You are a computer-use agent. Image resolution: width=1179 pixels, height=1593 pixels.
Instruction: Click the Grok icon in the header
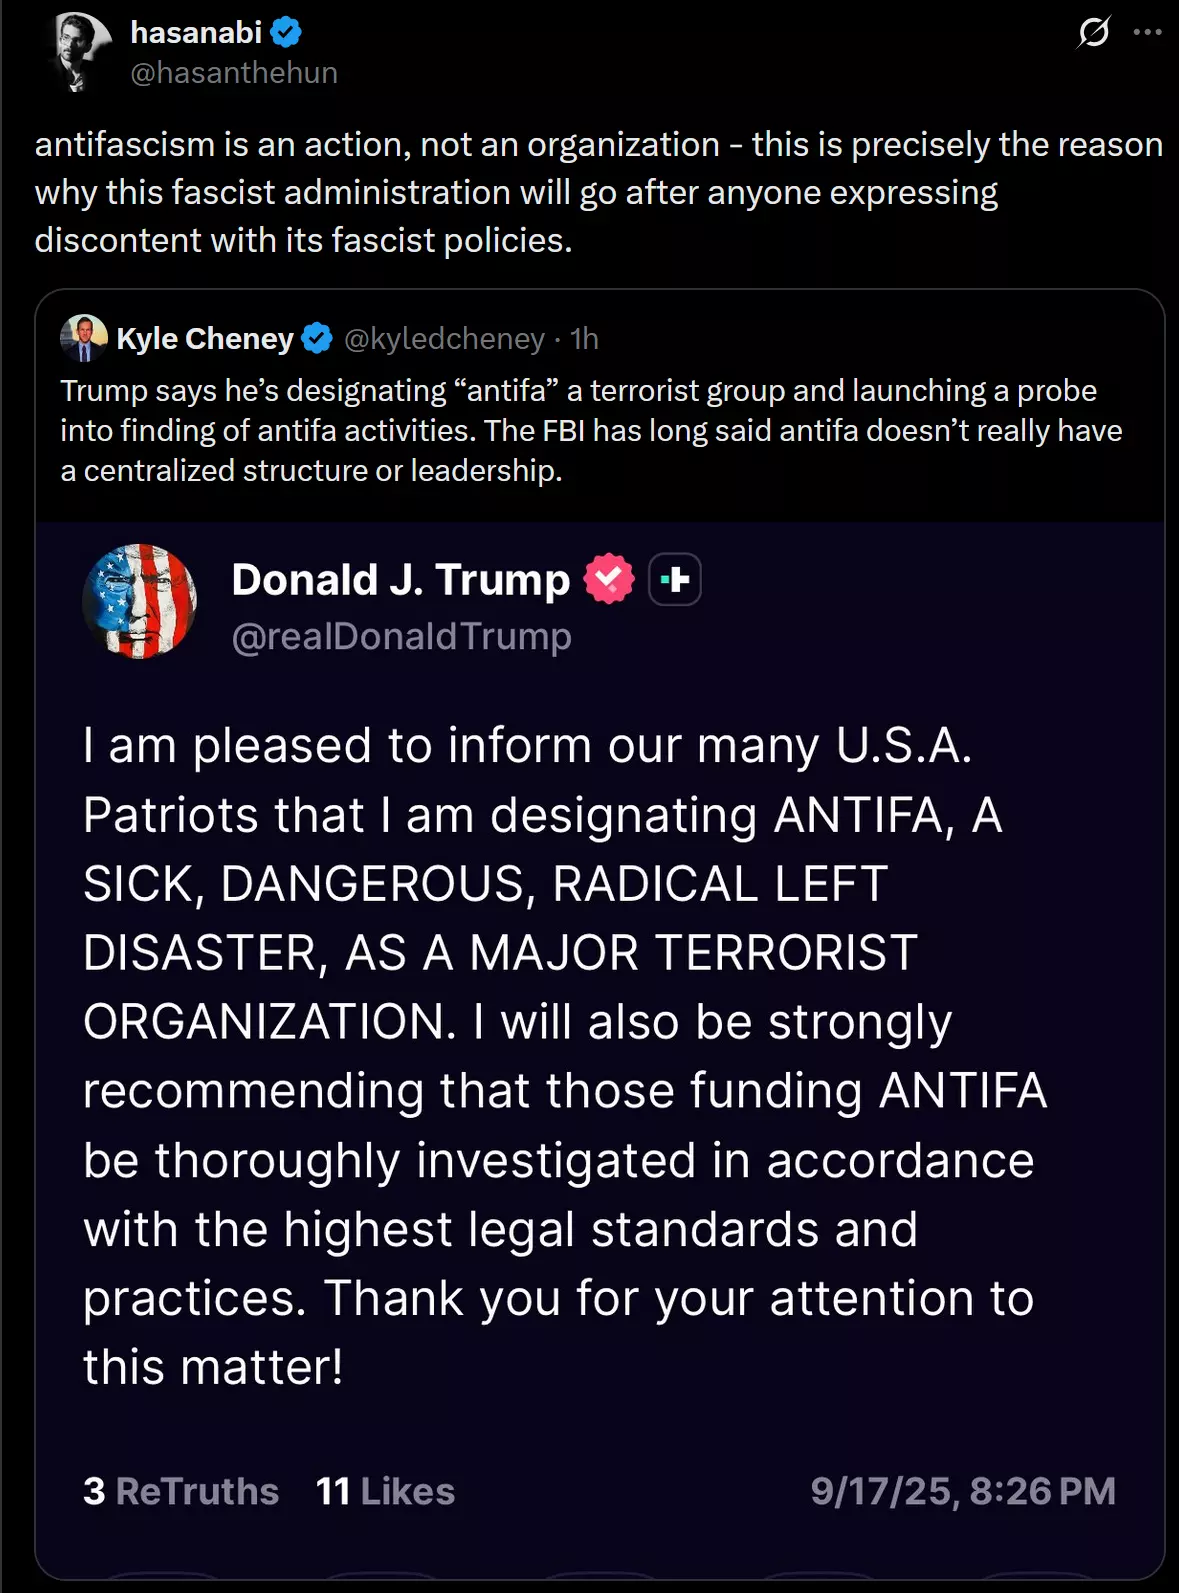[x=1093, y=32]
